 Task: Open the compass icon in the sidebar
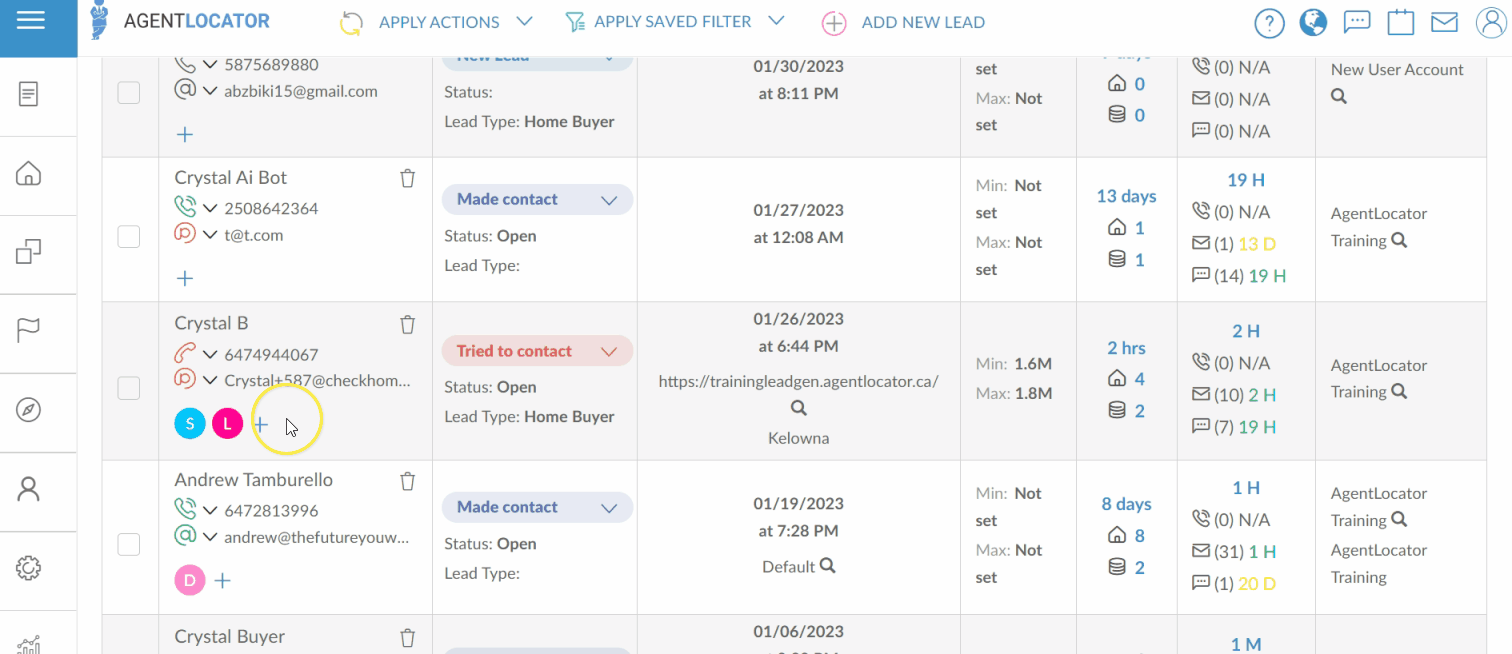pyautogui.click(x=29, y=410)
